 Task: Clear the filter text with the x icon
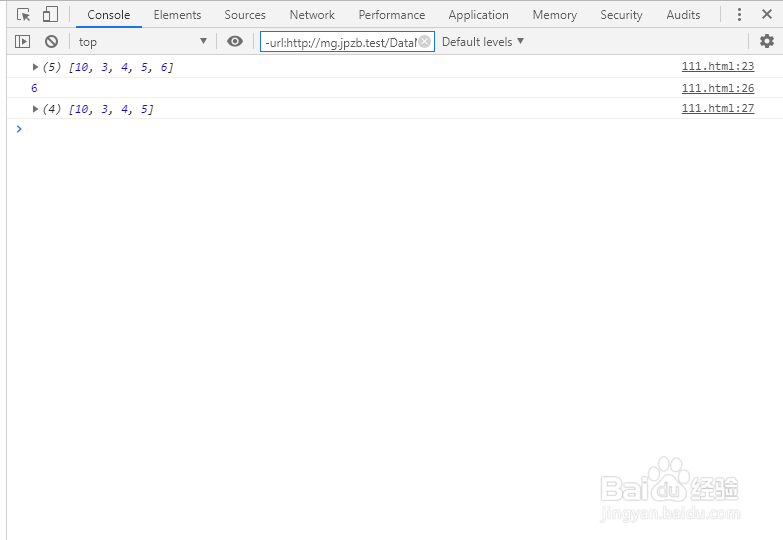pos(424,41)
